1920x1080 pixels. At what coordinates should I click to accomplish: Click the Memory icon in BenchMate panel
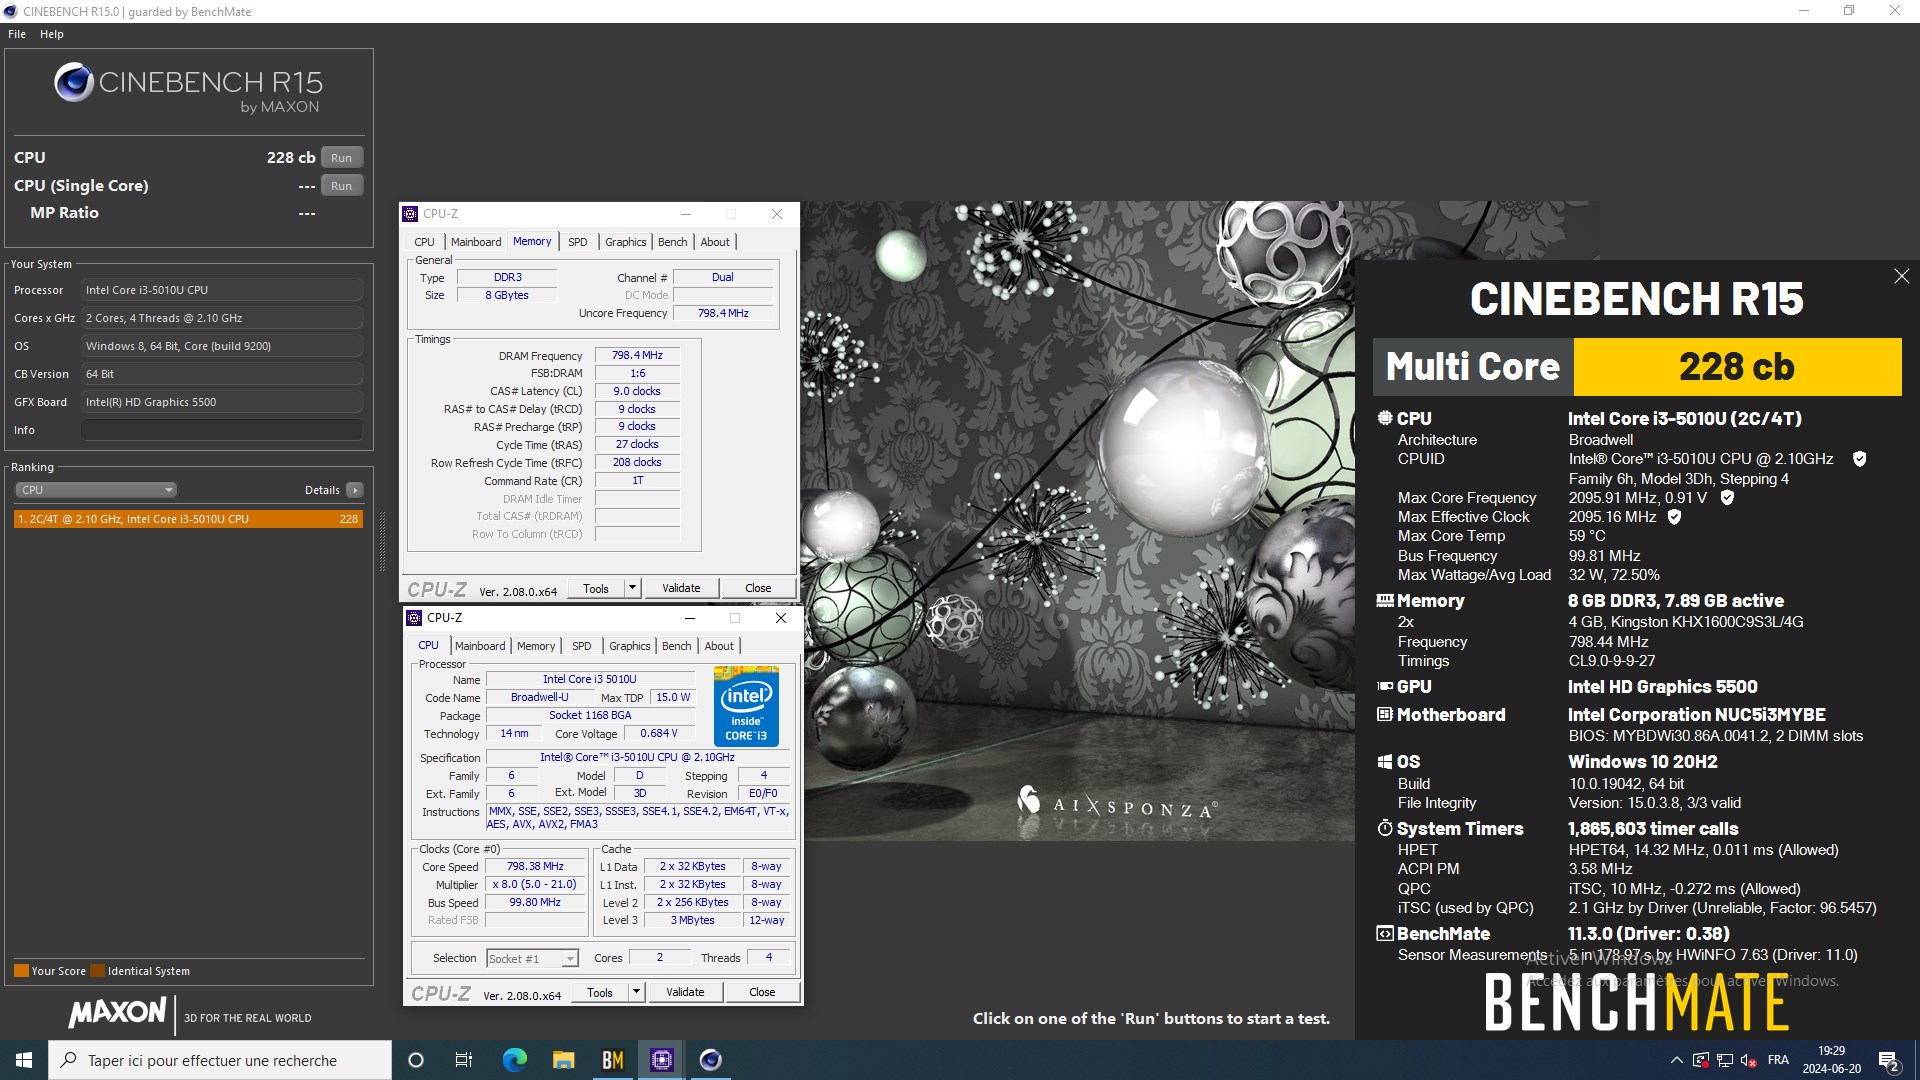coord(1385,601)
